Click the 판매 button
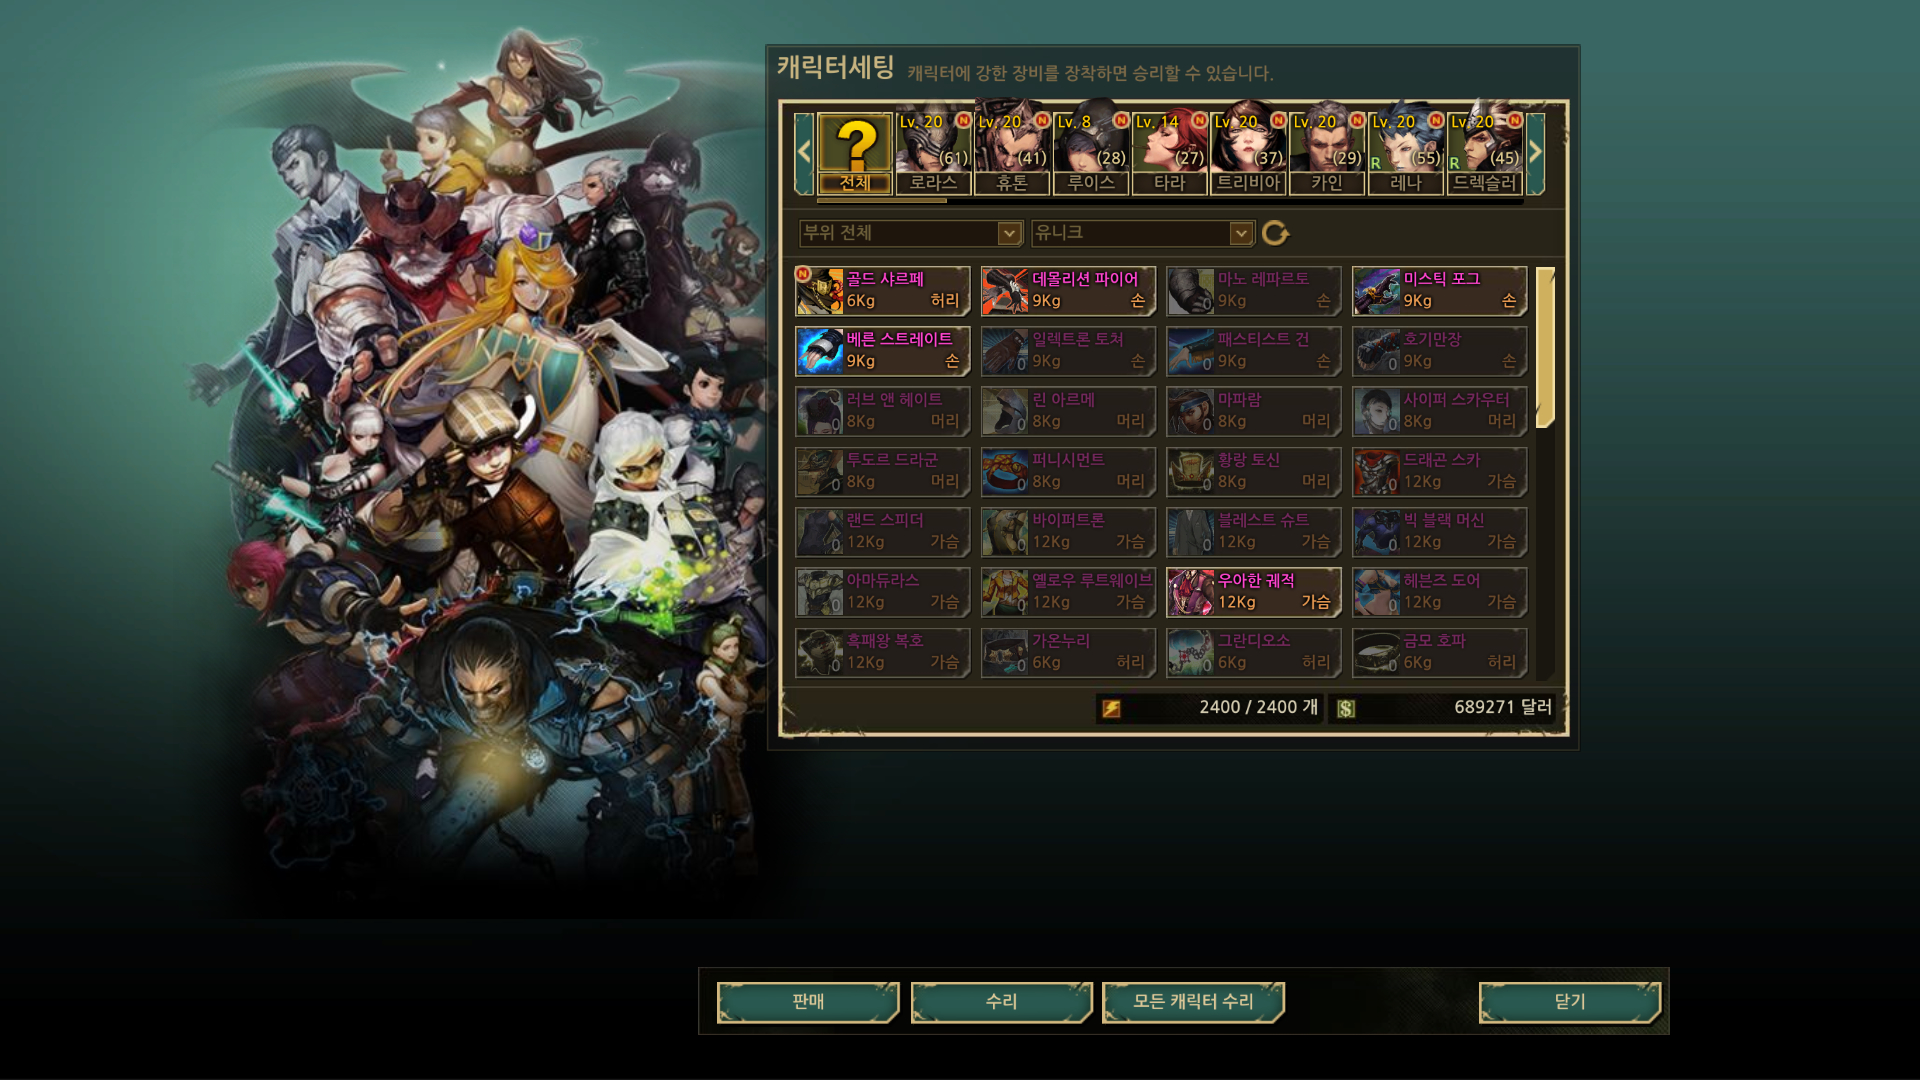Image resolution: width=1920 pixels, height=1080 pixels. click(808, 1002)
